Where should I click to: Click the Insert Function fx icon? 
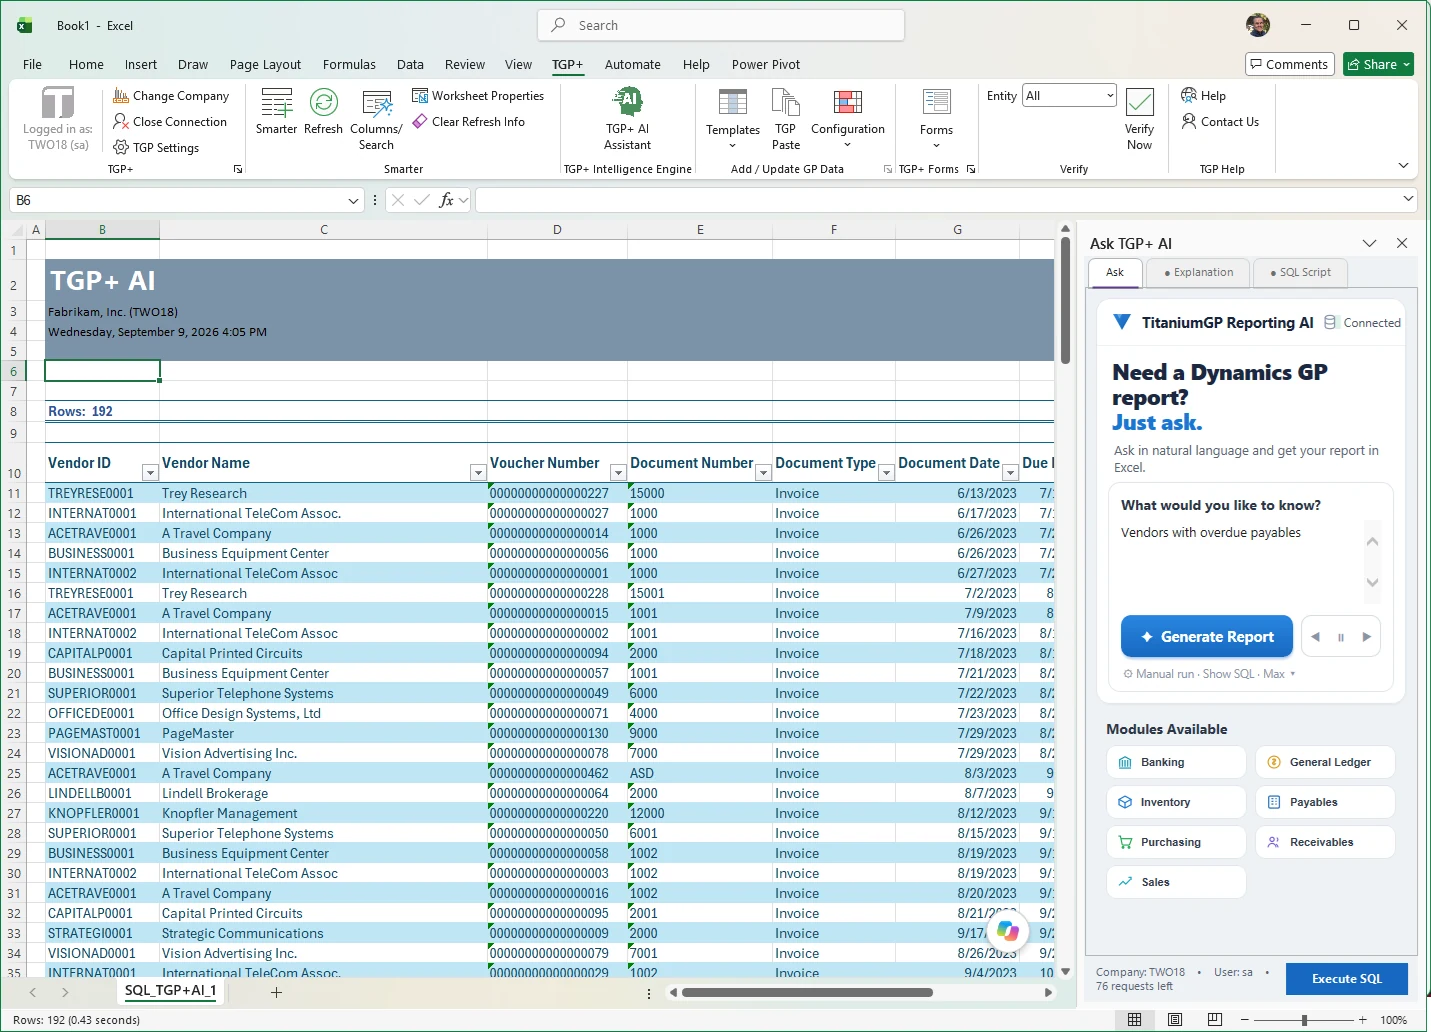446,200
